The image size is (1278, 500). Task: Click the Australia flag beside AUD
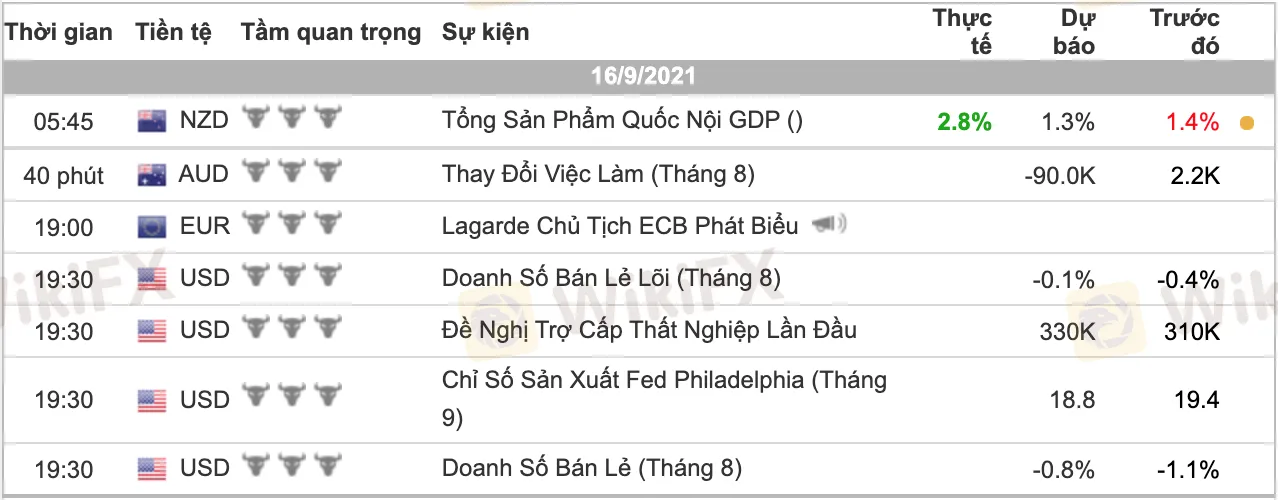[151, 175]
